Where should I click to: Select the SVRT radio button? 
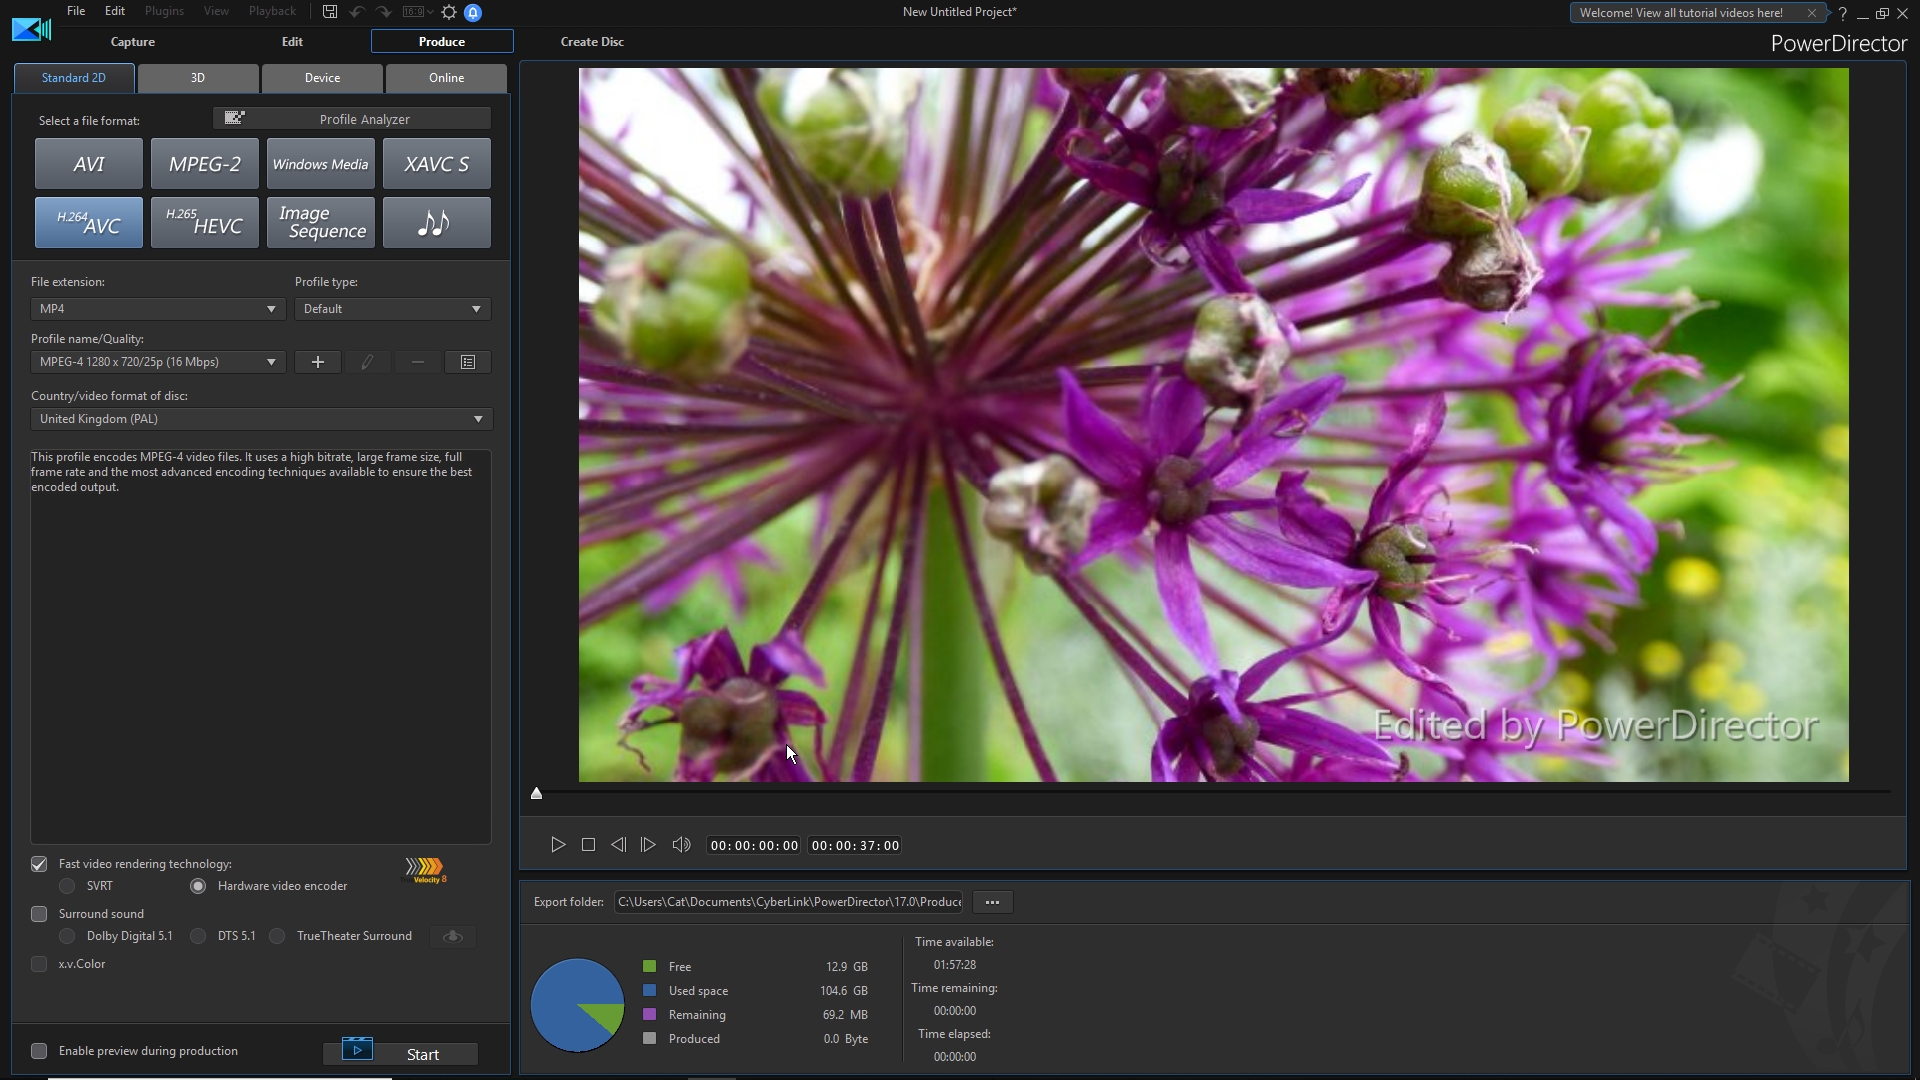[67, 885]
